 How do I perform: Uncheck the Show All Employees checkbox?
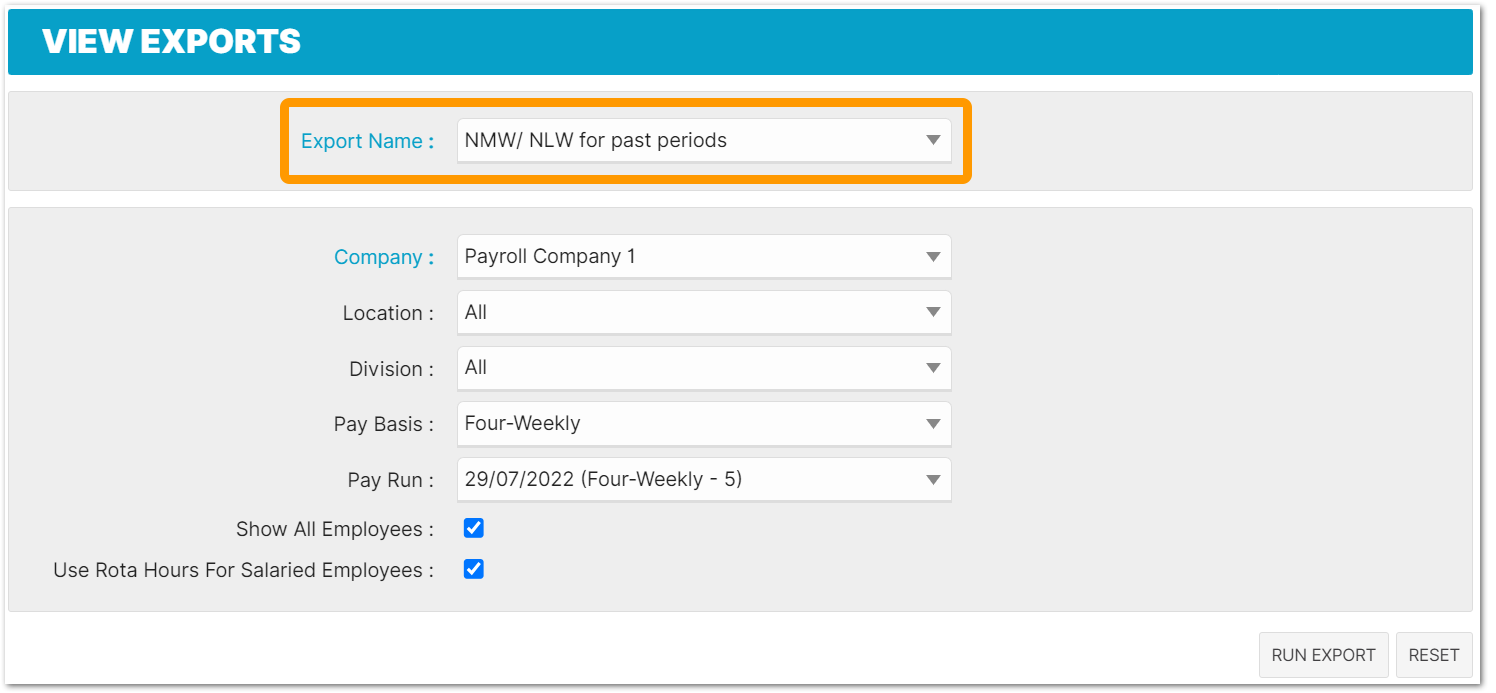click(474, 528)
